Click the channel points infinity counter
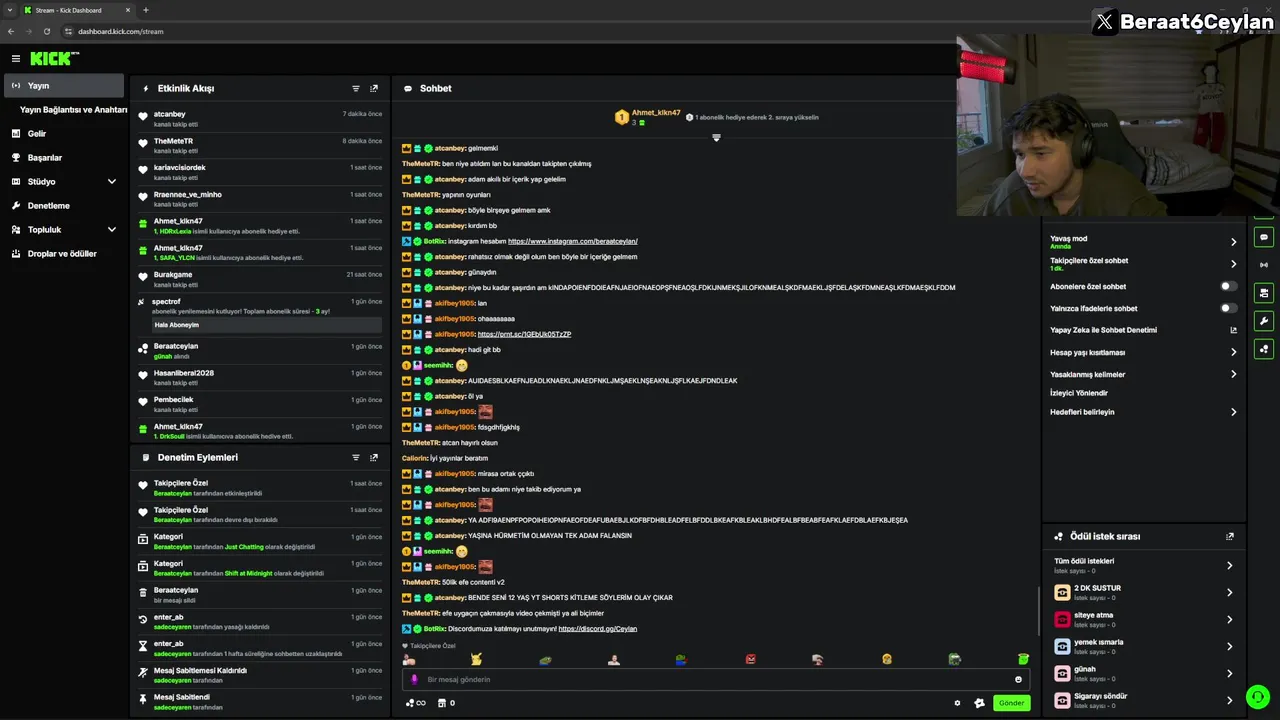 (415, 703)
